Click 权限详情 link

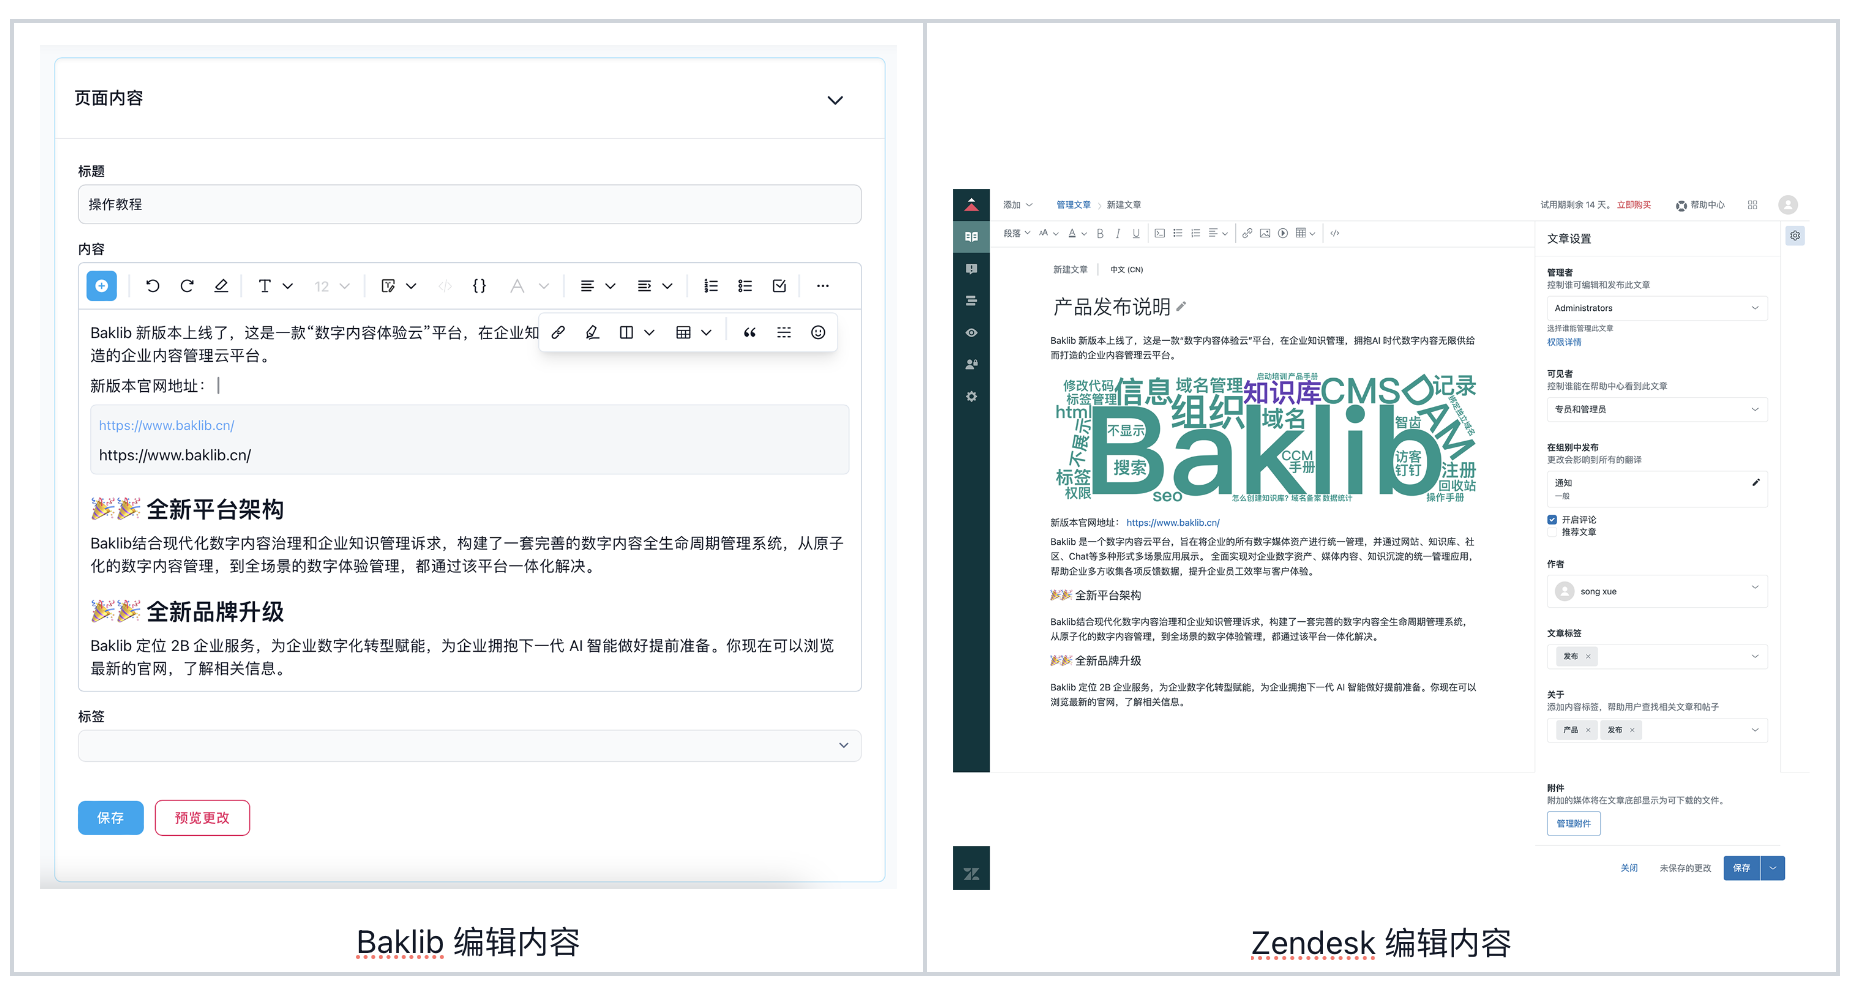(x=1564, y=342)
